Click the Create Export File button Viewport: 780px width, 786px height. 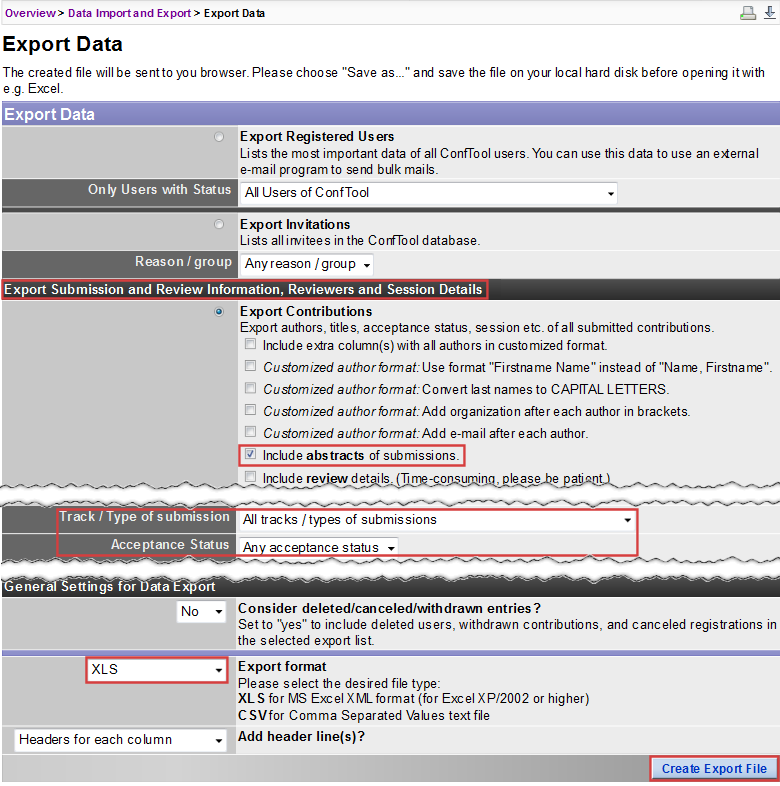pyautogui.click(x=714, y=768)
